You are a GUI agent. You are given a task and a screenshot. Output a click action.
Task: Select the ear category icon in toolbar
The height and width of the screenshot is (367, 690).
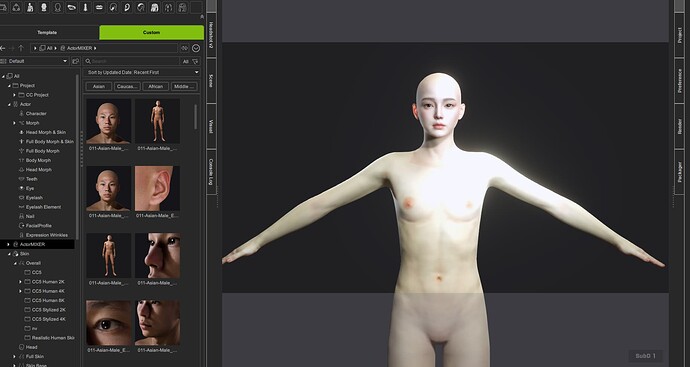coord(127,7)
